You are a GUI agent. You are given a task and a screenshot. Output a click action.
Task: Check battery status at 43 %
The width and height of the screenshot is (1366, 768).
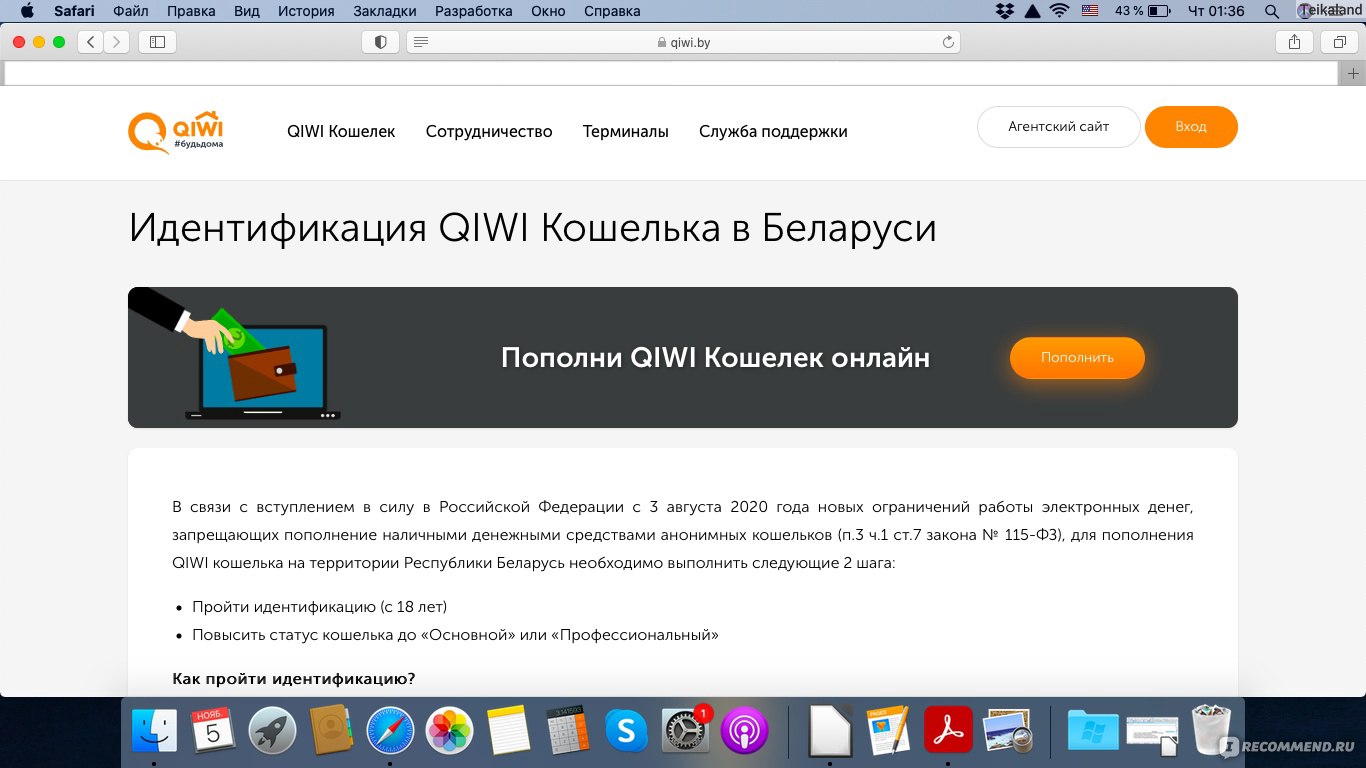click(x=1141, y=11)
